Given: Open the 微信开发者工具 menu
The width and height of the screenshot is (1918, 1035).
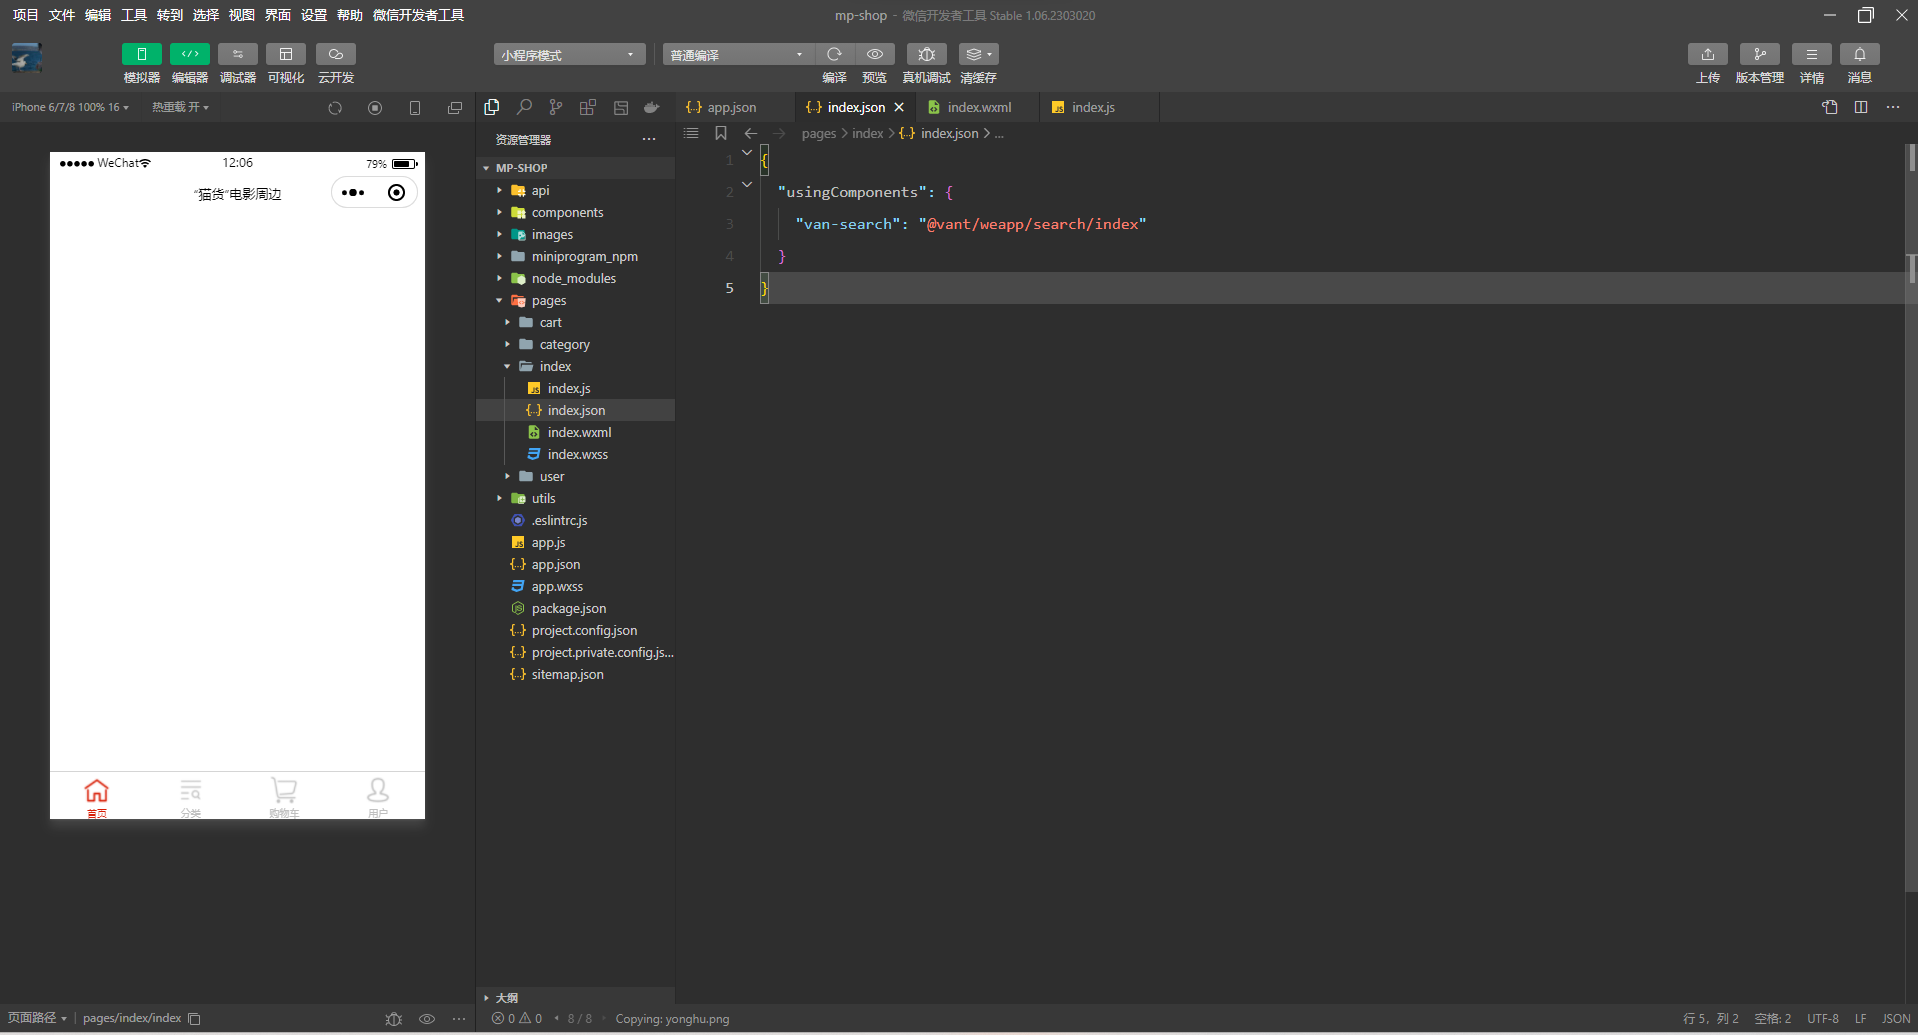Looking at the screenshot, I should coord(418,15).
